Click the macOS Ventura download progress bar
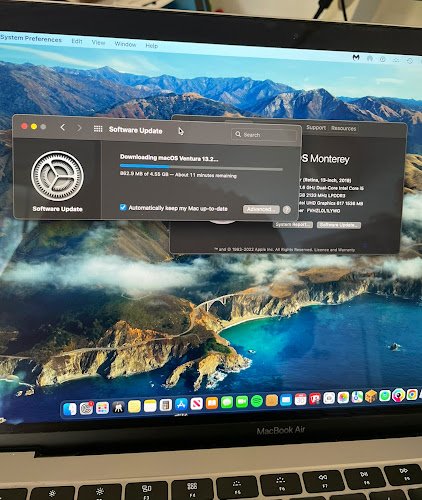Screen dimensions: 422x500 (x=201, y=167)
